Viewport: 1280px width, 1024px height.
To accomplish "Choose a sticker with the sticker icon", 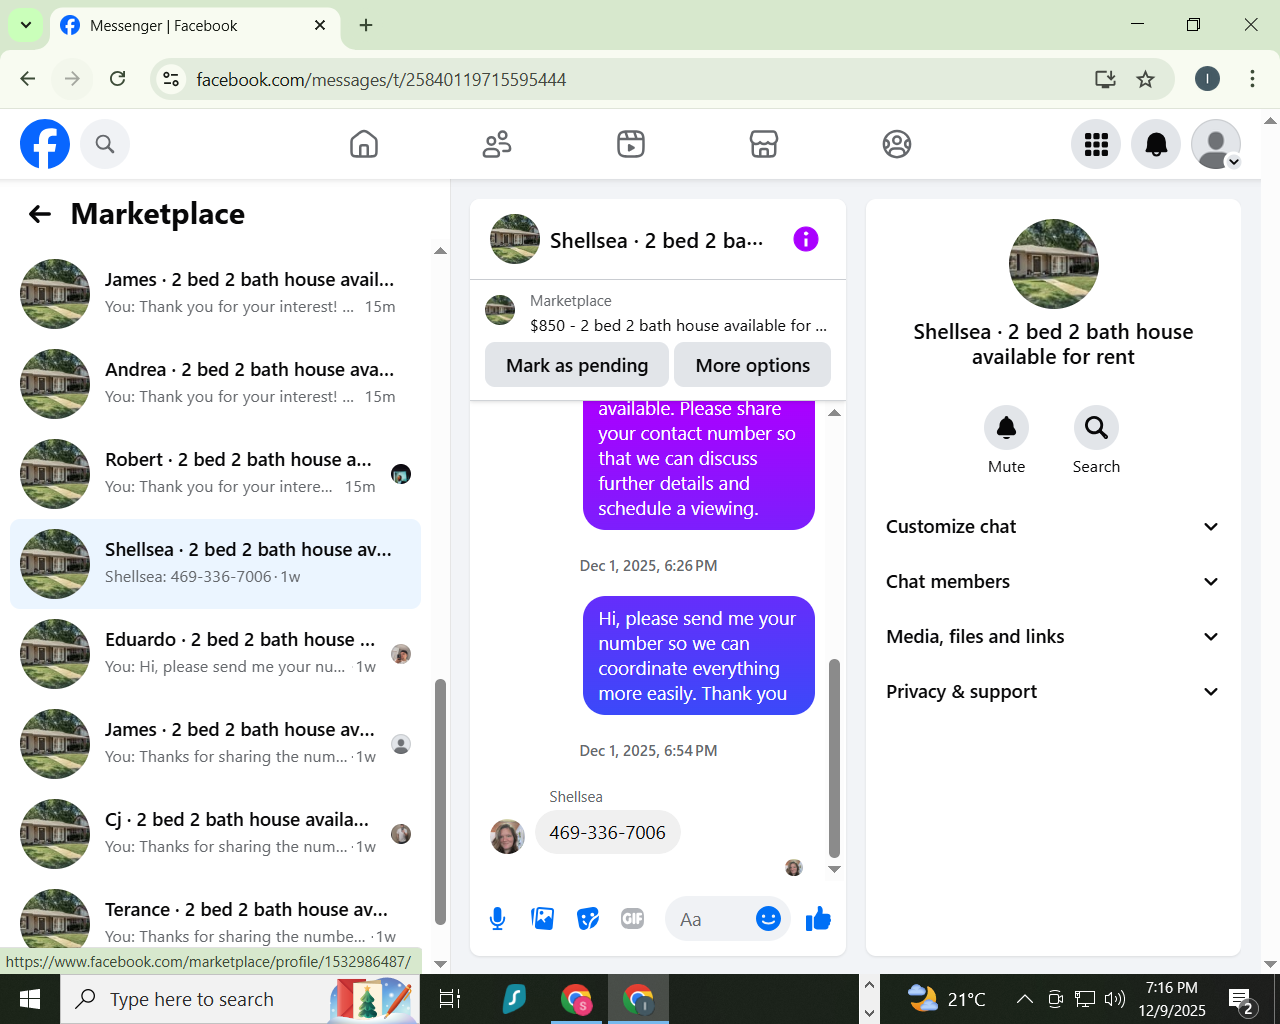I will pyautogui.click(x=588, y=919).
